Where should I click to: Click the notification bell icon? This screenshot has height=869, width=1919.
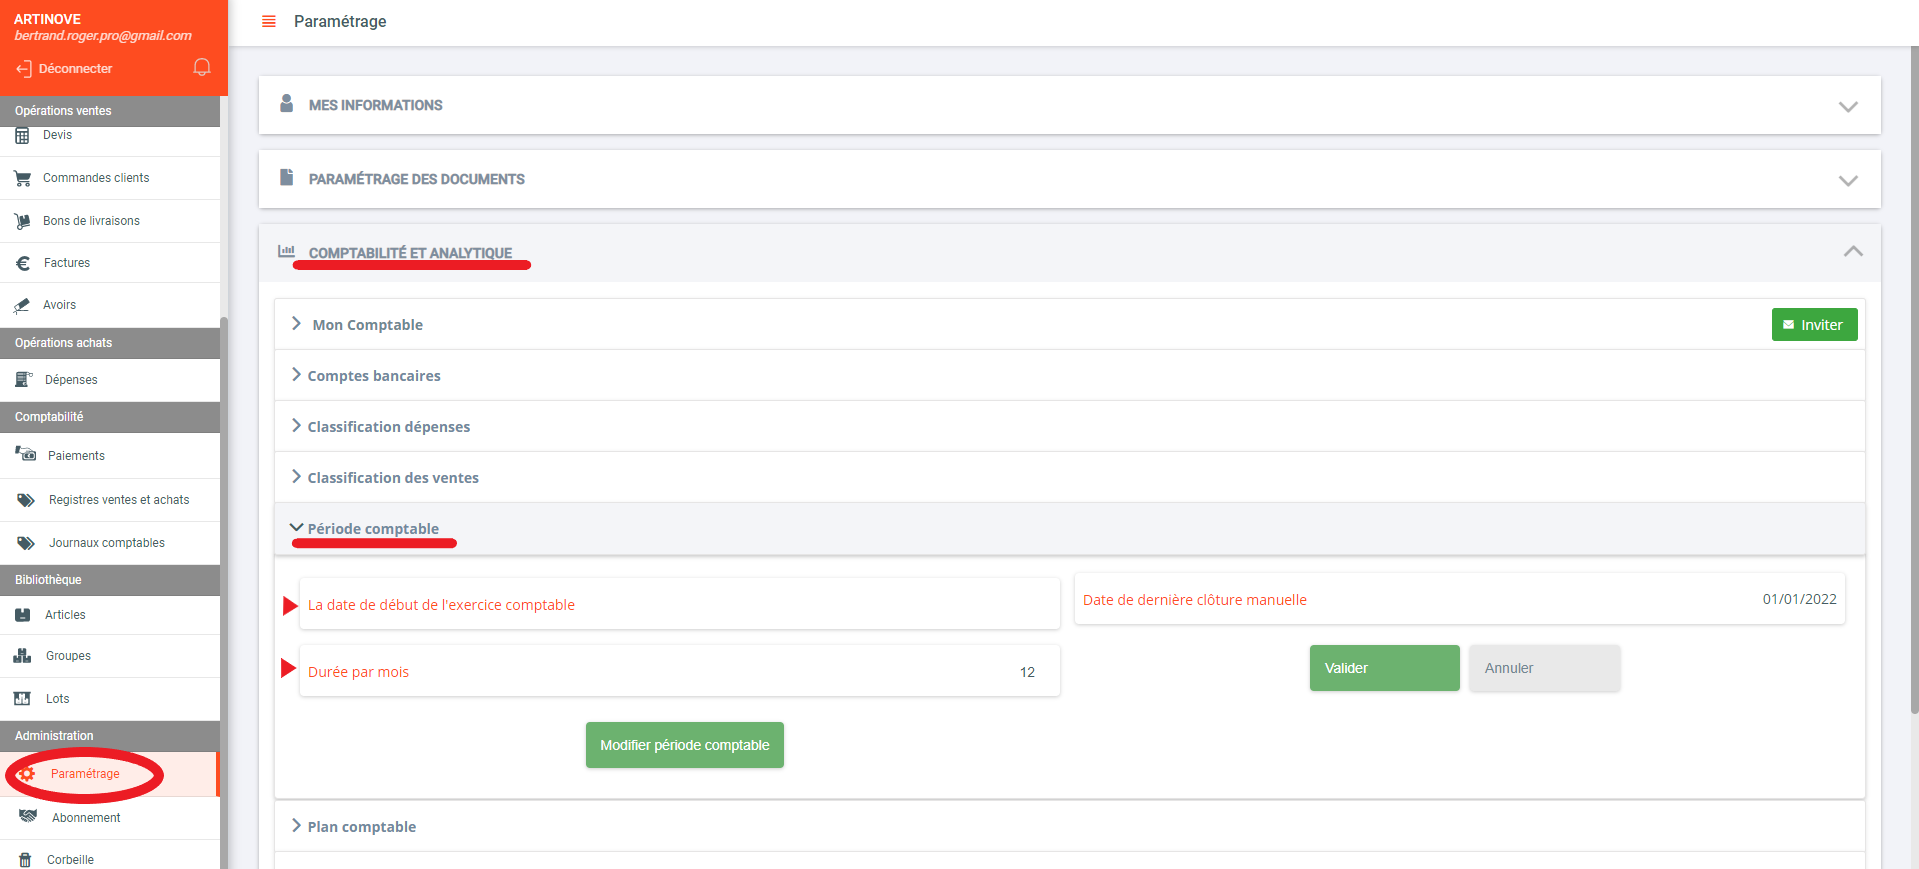pyautogui.click(x=202, y=67)
